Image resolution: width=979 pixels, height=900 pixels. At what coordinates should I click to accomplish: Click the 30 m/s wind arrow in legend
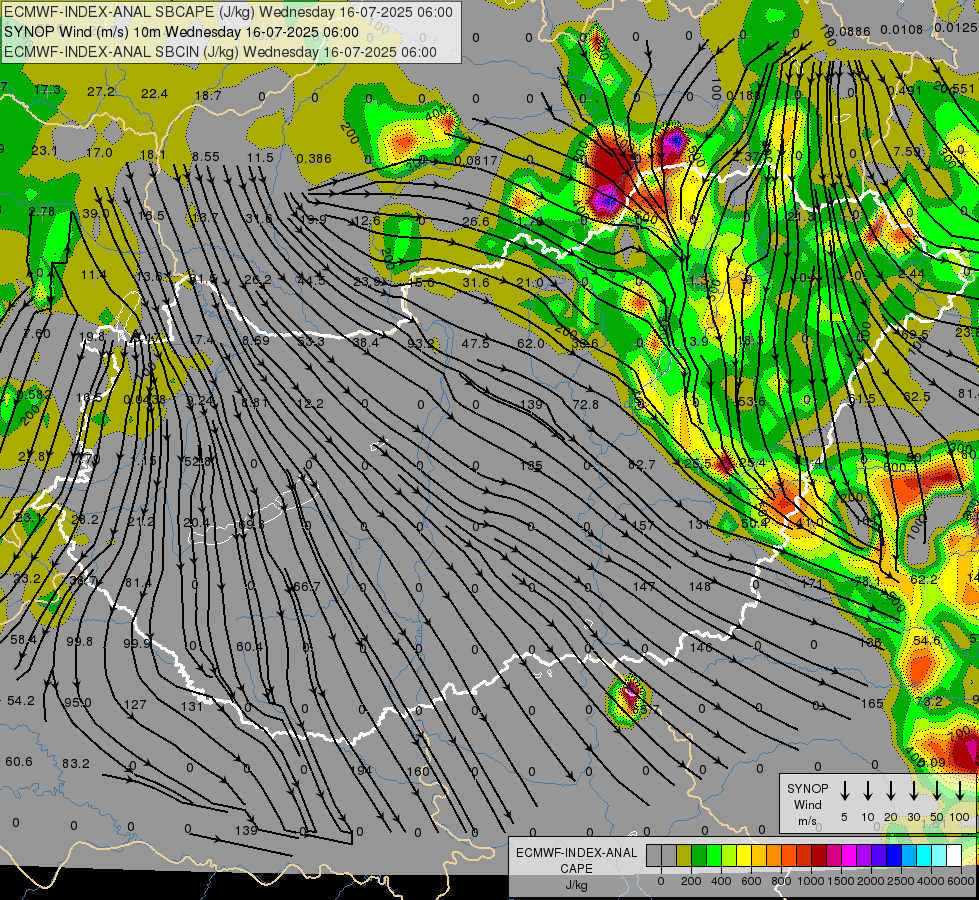[913, 791]
